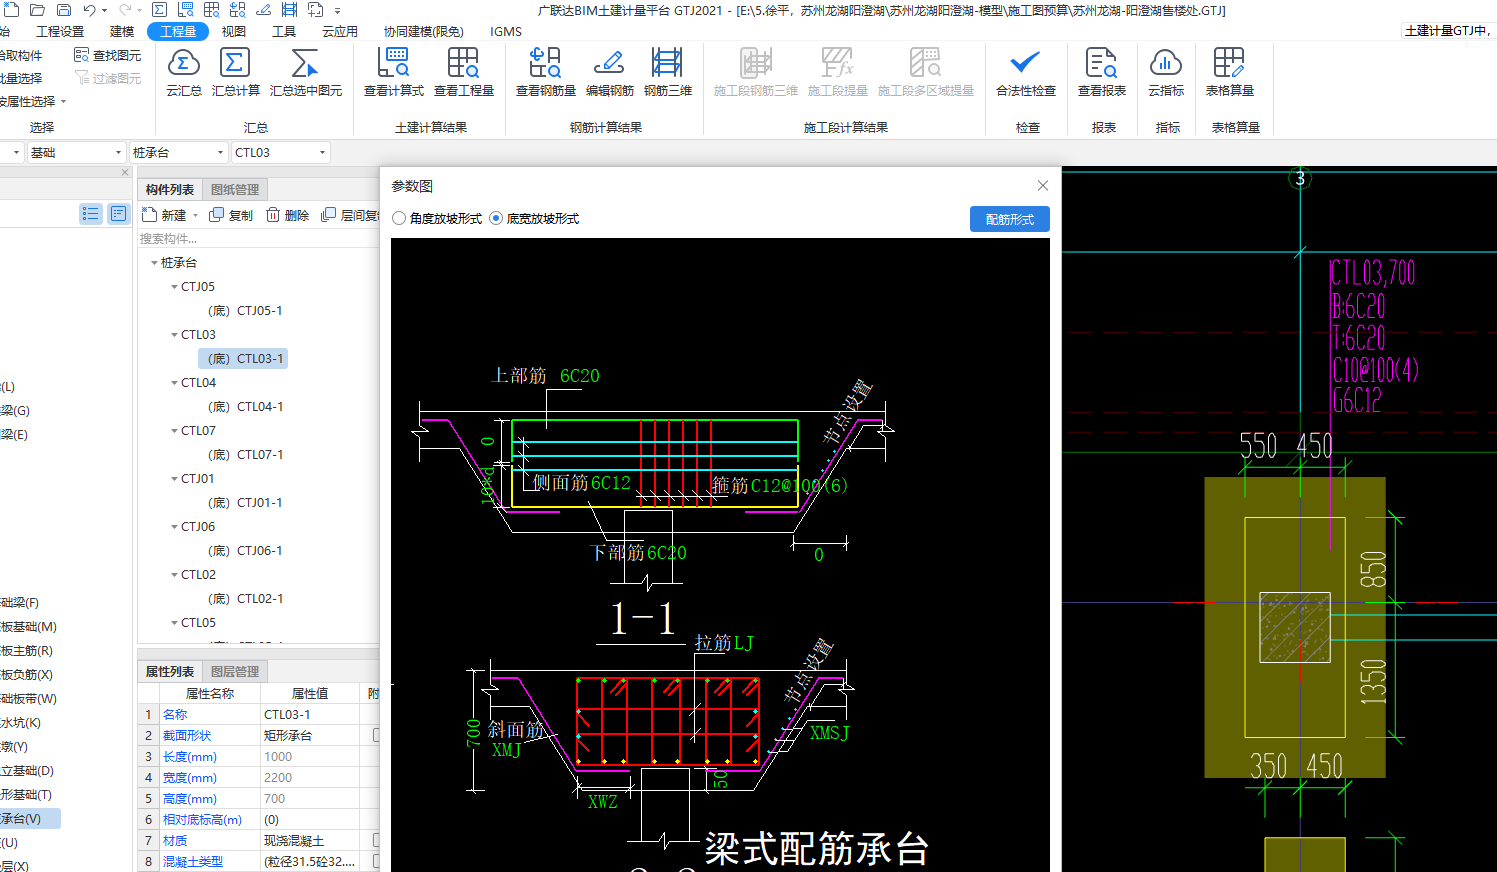Open the 建模 ribbon tab
1497x872 pixels.
click(122, 31)
